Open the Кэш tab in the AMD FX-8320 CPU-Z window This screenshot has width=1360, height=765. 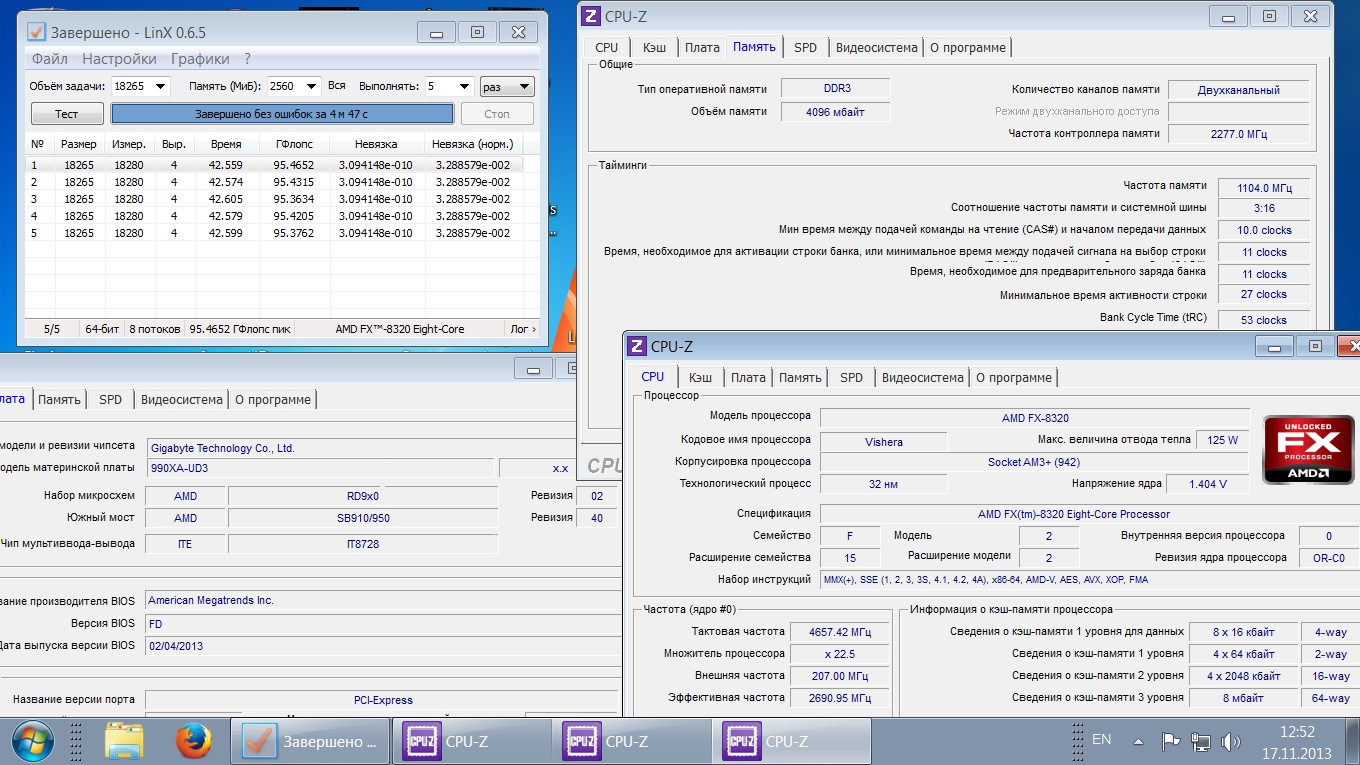(x=700, y=377)
